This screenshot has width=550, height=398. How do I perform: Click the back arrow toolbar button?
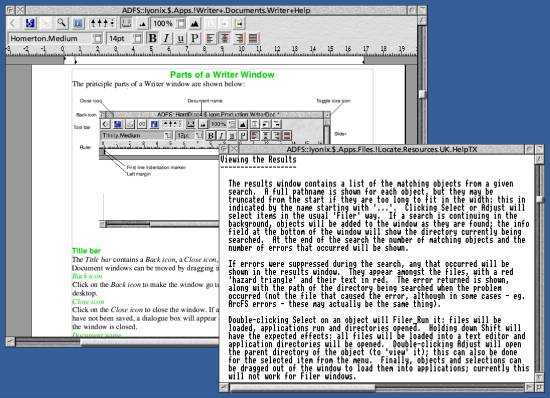coord(13,23)
